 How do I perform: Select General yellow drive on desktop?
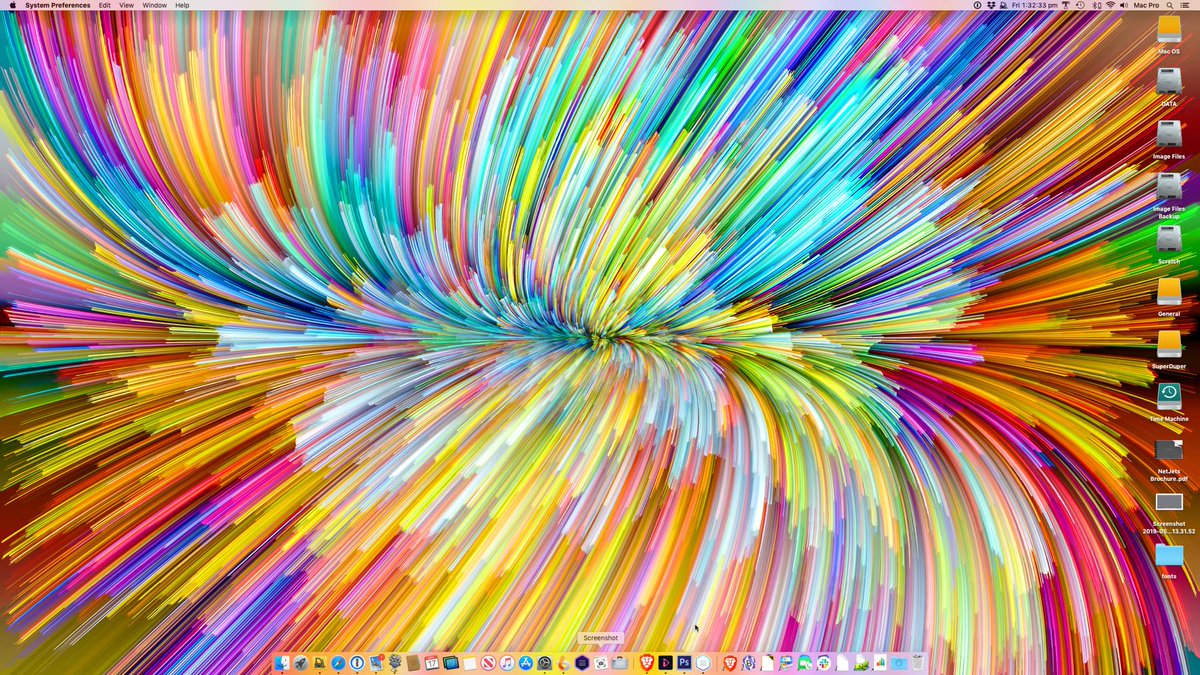(1169, 291)
